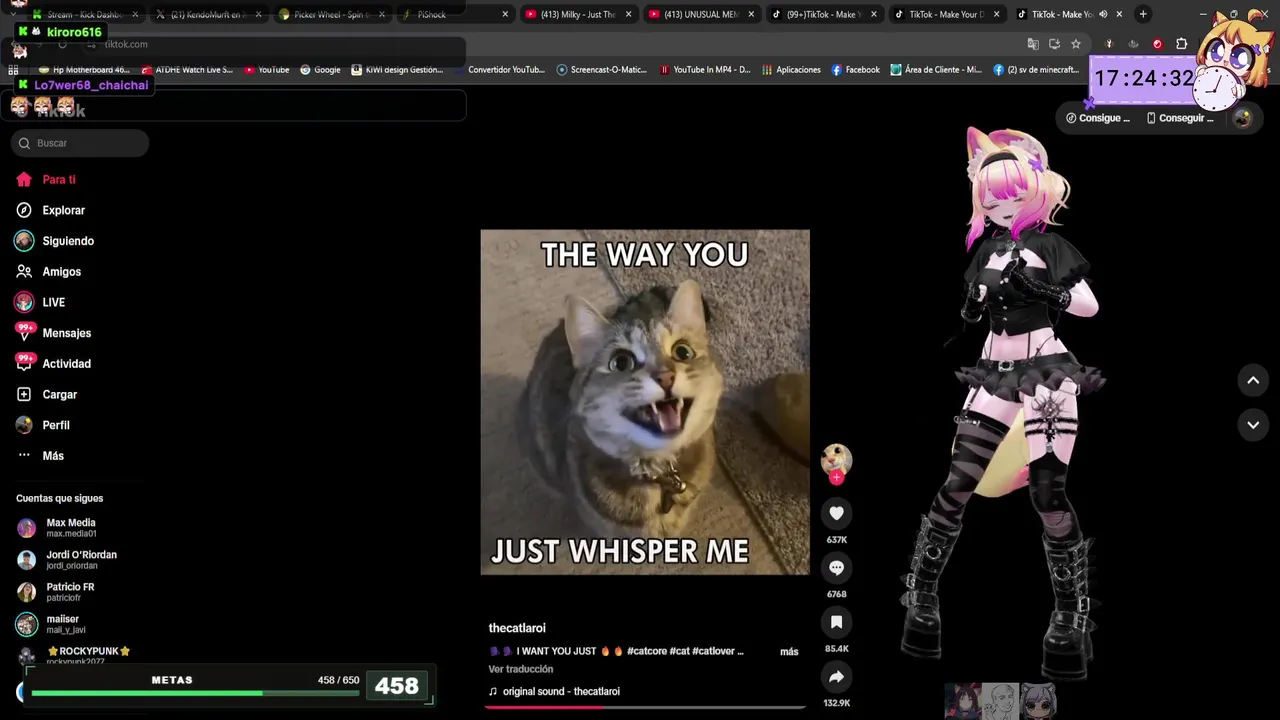Click the Conseguir button
1280x720 pixels.
pyautogui.click(x=1180, y=118)
